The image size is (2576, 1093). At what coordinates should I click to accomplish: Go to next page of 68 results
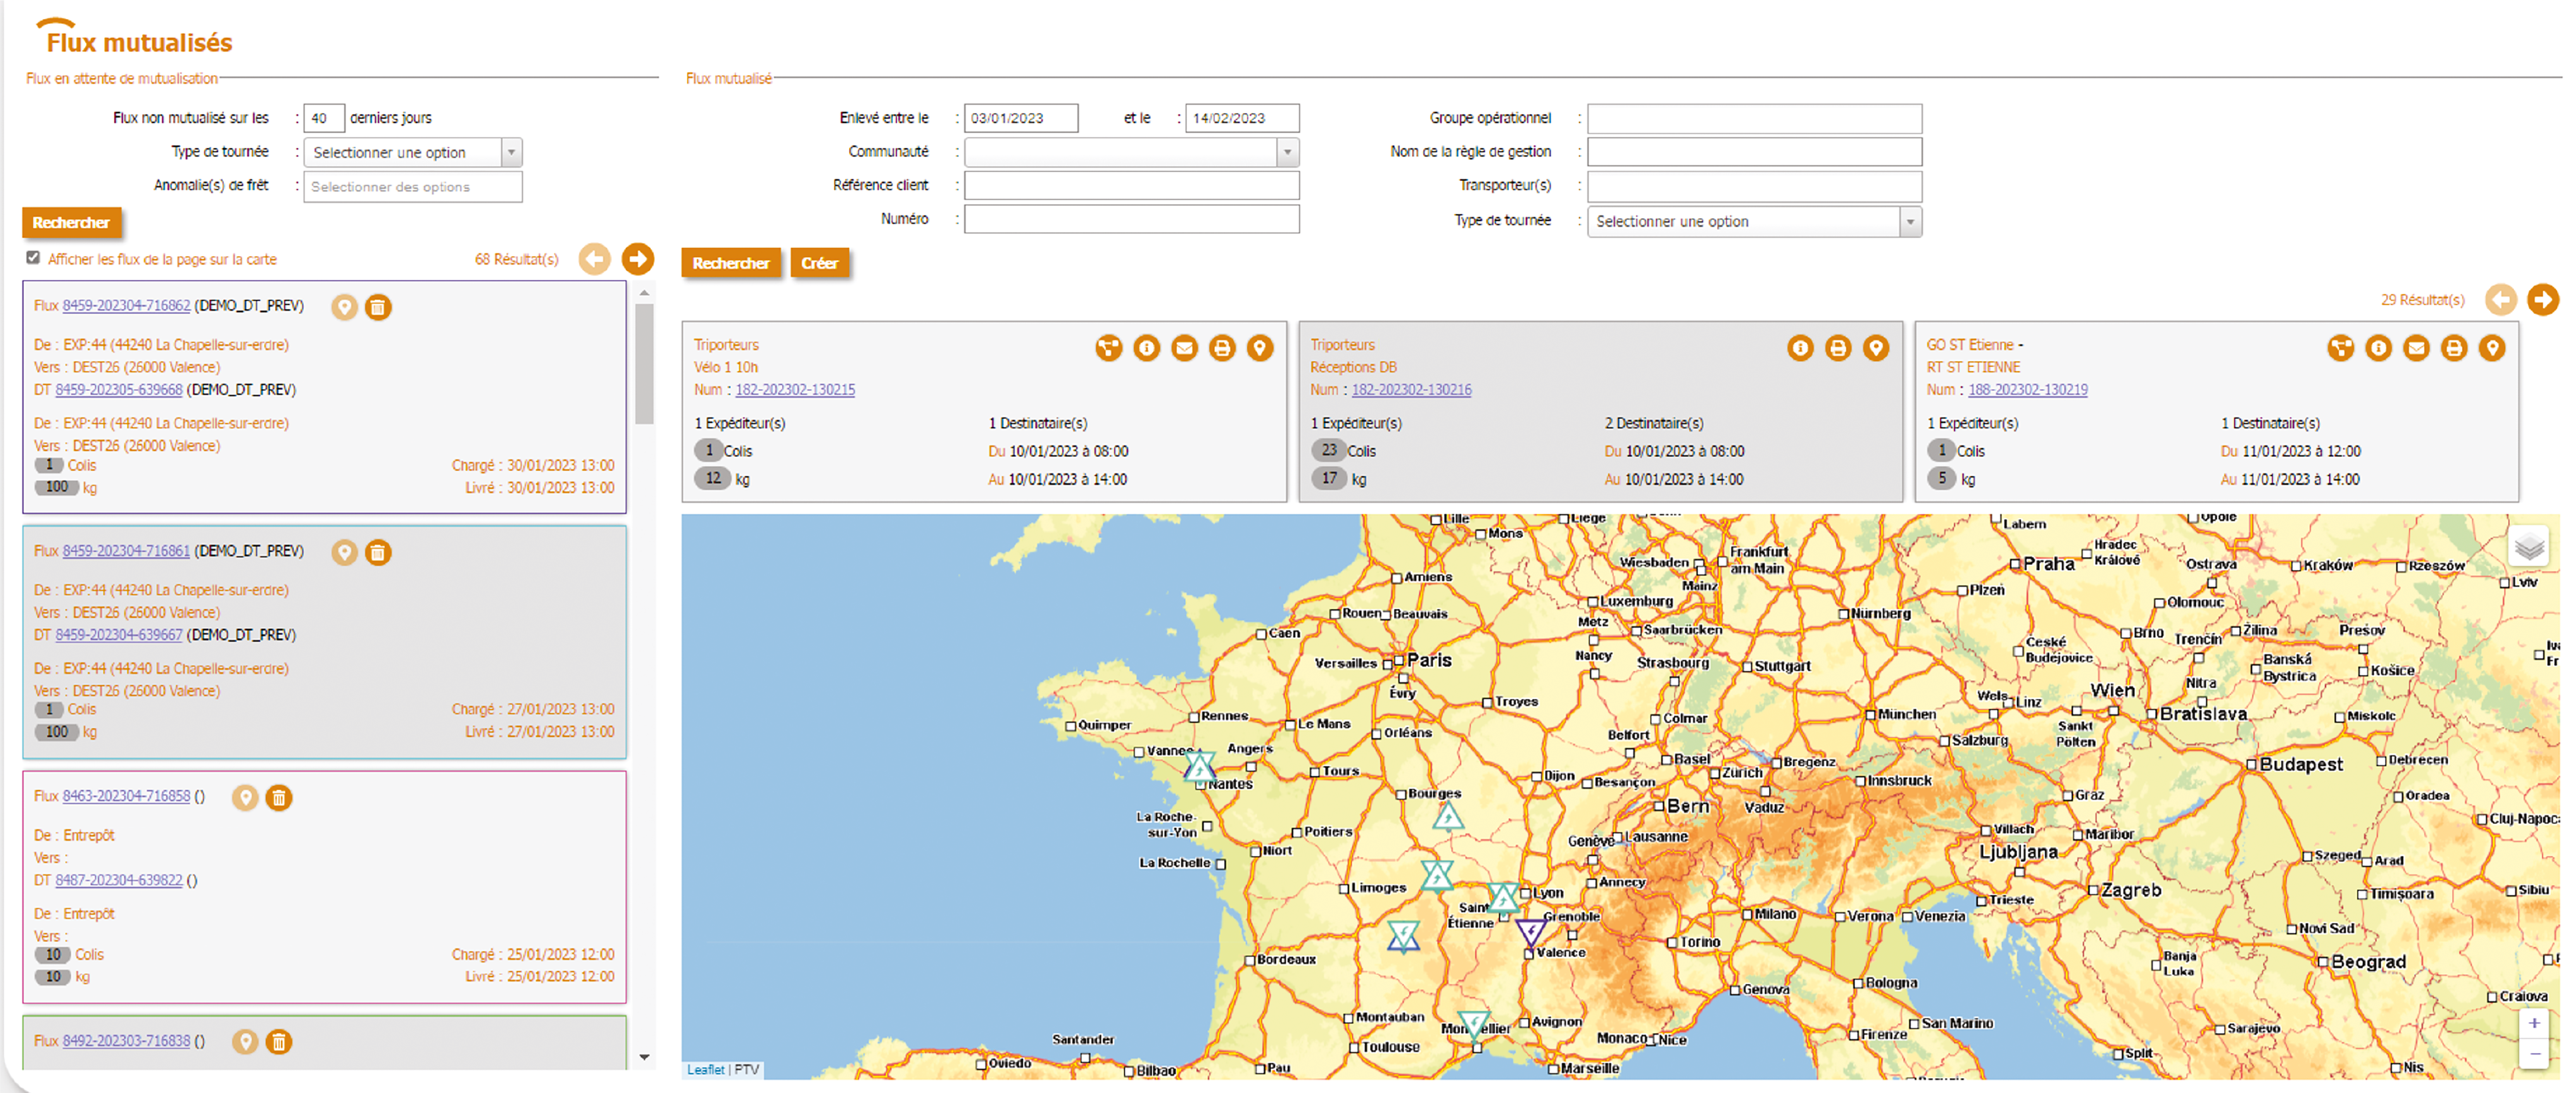pyautogui.click(x=637, y=259)
